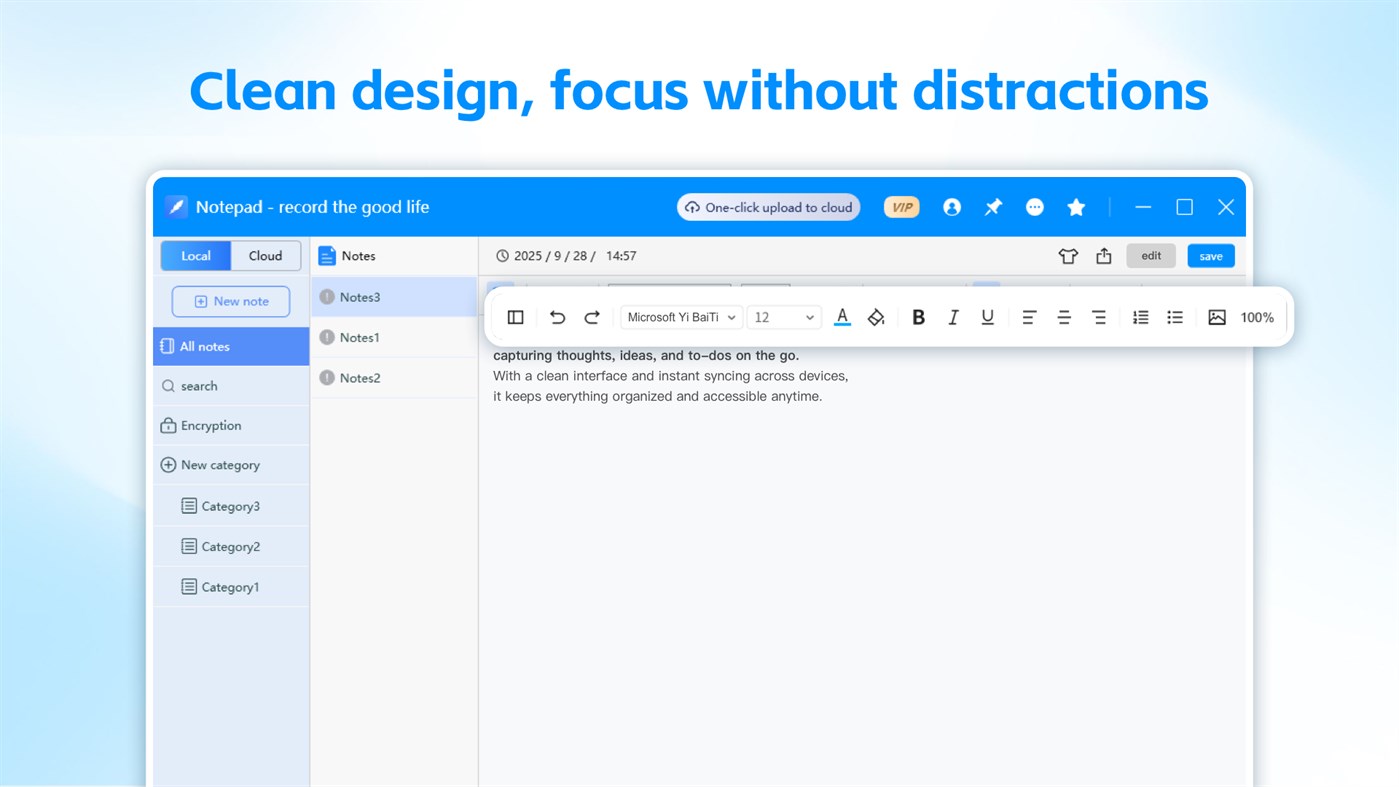This screenshot has width=1399, height=787.
Task: Open the font size 12 dropdown
Action: pos(784,317)
